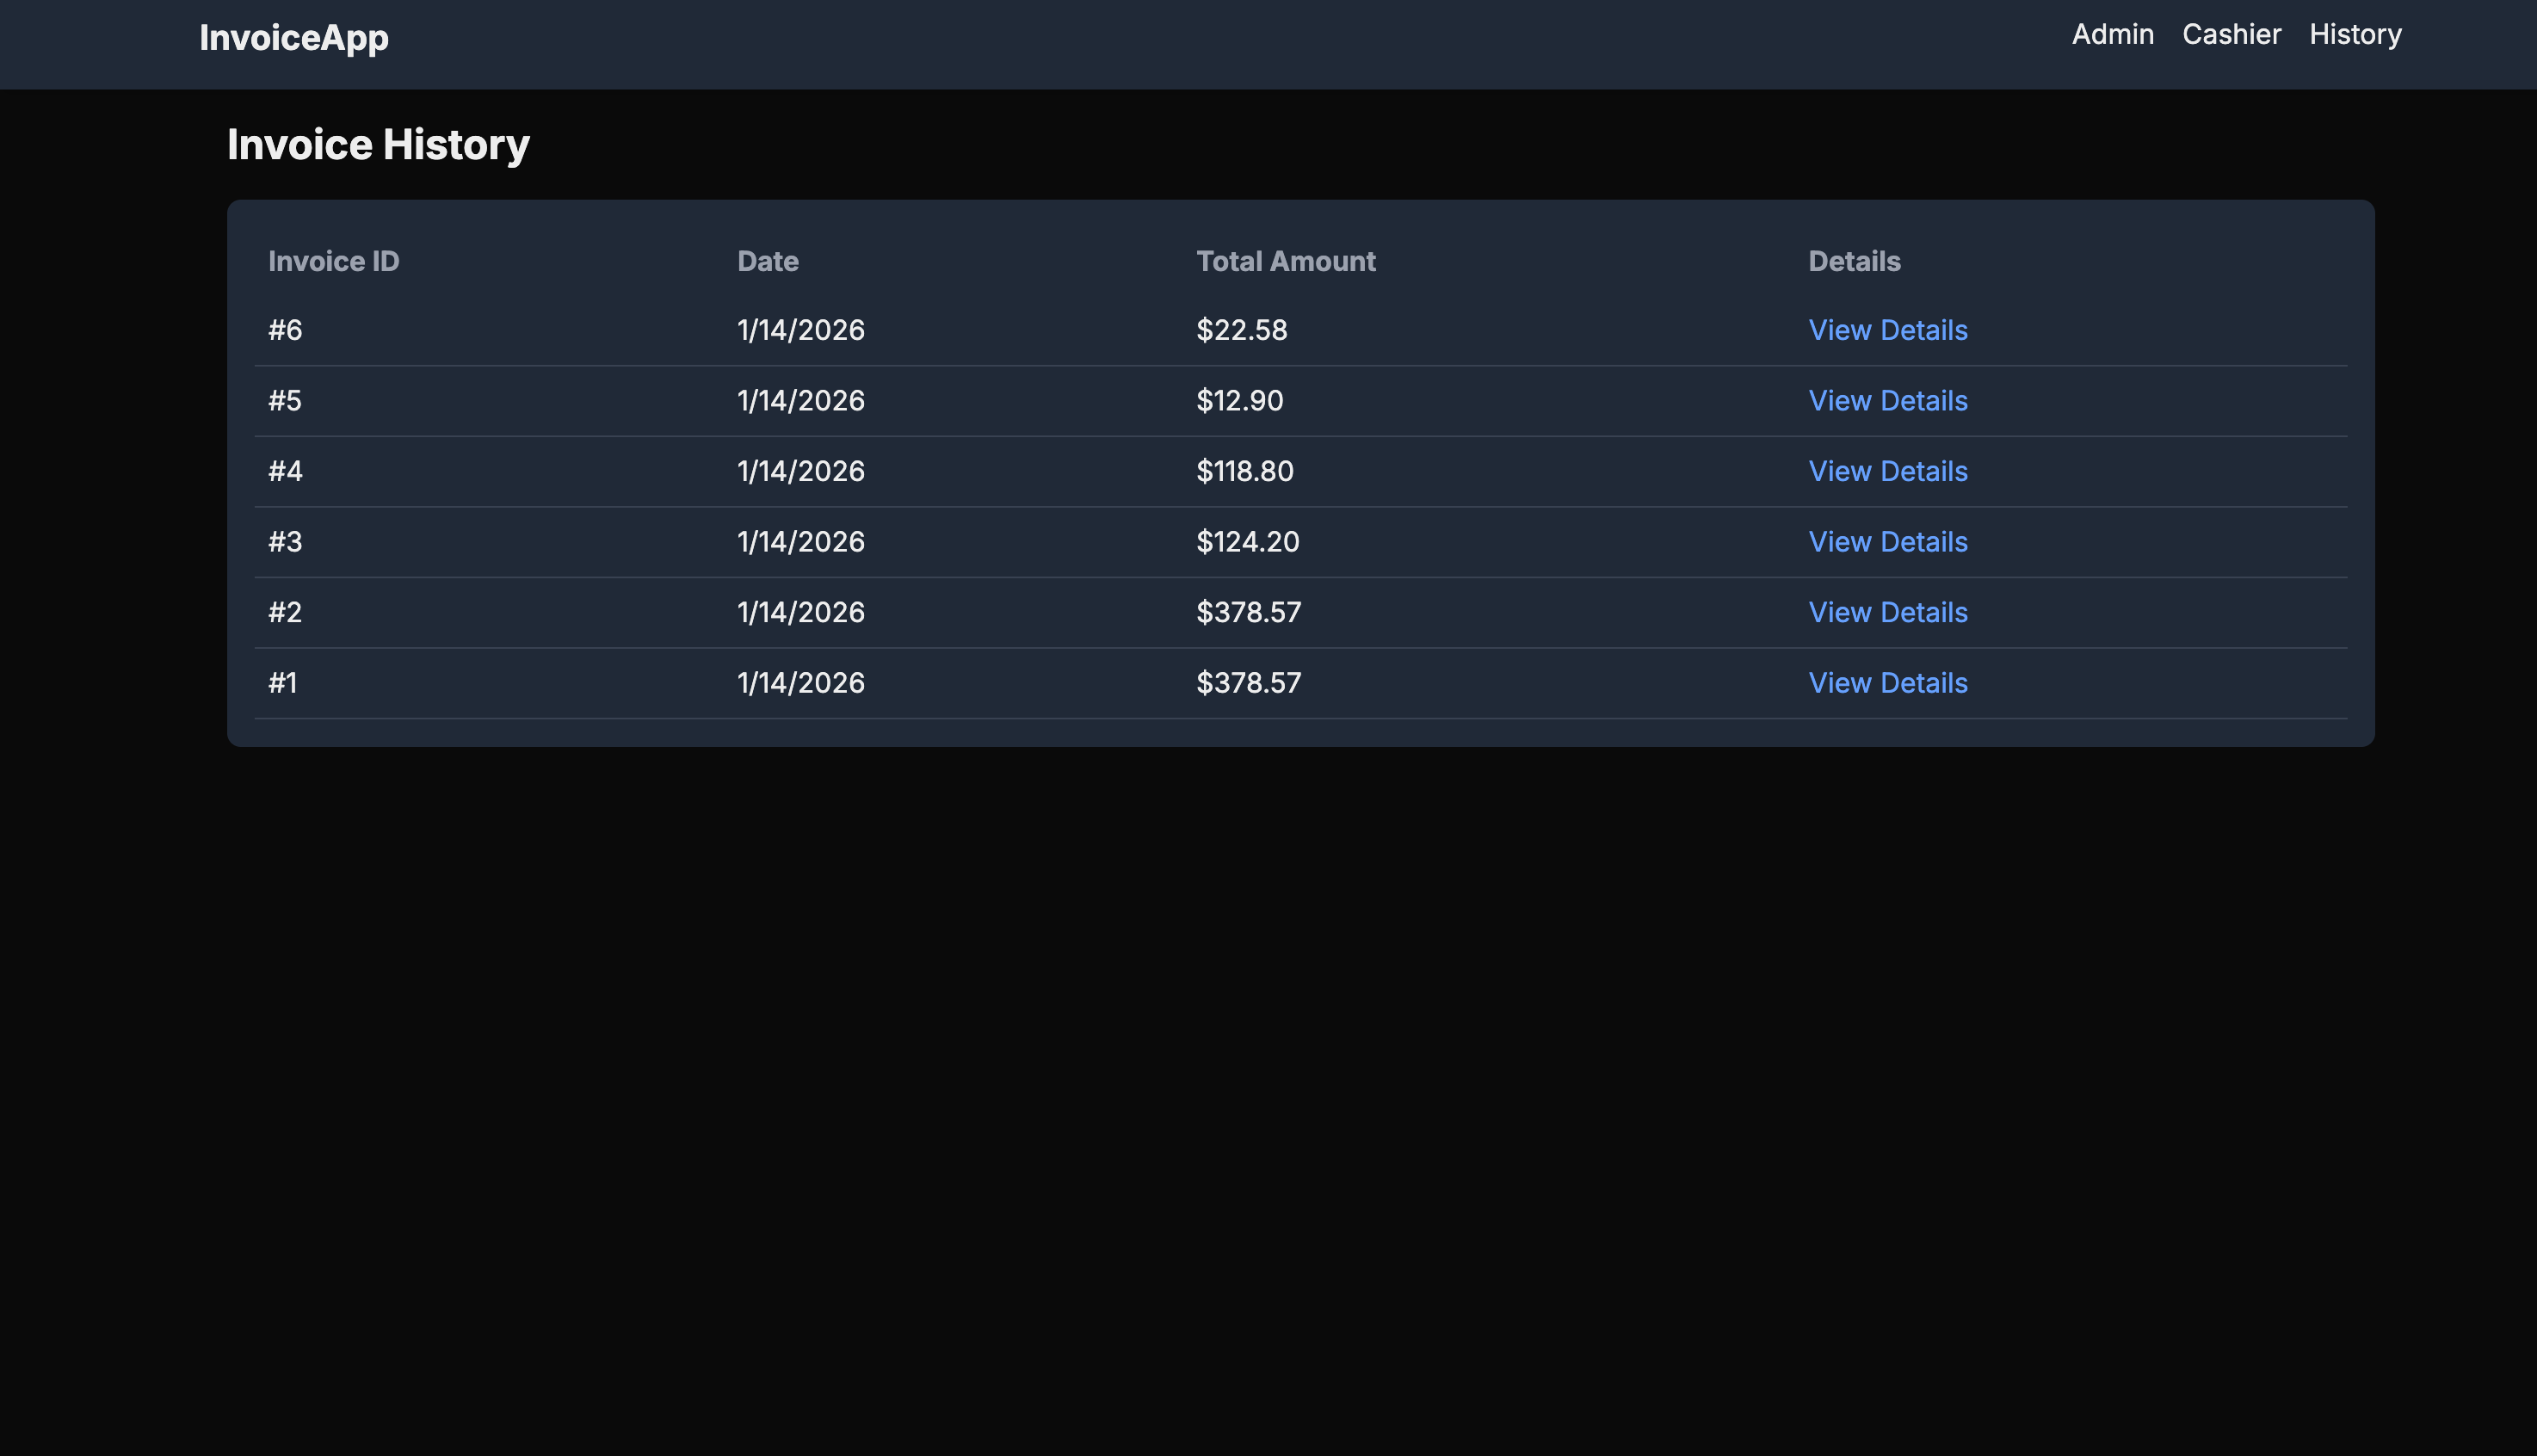2537x1456 pixels.
Task: Click the #3 invoice ID cell
Action: (x=285, y=542)
